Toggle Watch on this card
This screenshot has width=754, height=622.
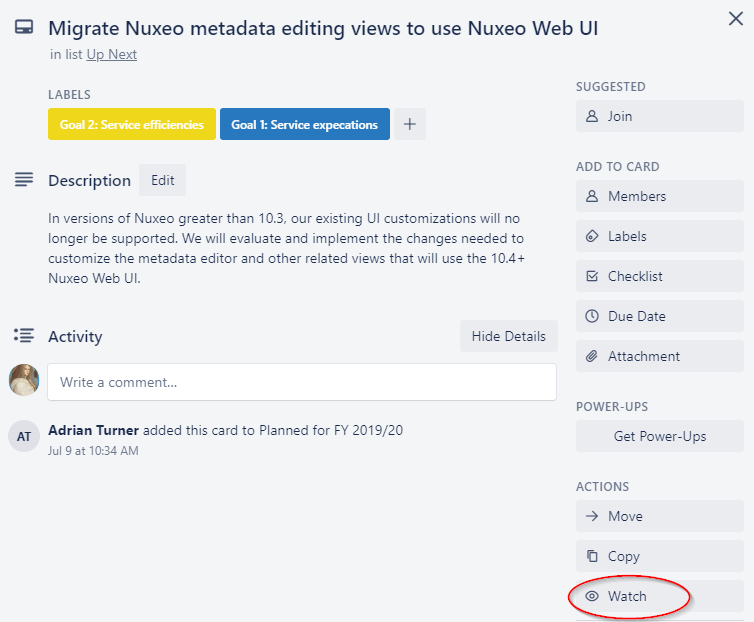[660, 596]
